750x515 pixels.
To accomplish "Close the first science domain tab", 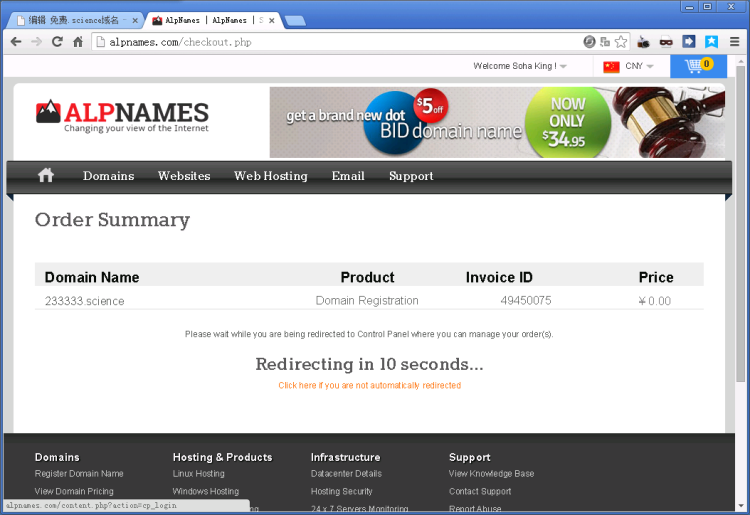I will point(135,21).
